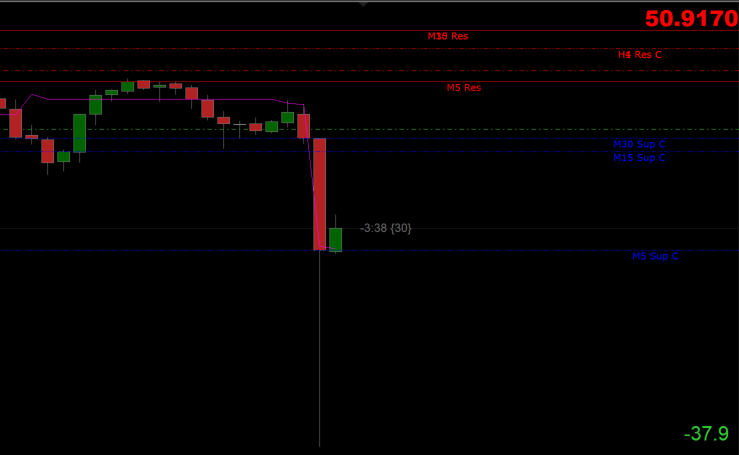
Task: Click the 50.9170 price readout
Action: coord(691,19)
